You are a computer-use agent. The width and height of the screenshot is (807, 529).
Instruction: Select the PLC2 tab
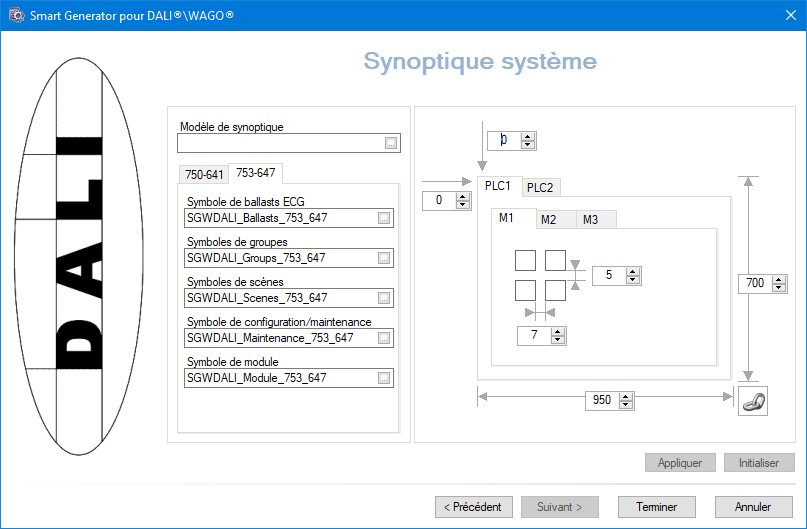540,188
